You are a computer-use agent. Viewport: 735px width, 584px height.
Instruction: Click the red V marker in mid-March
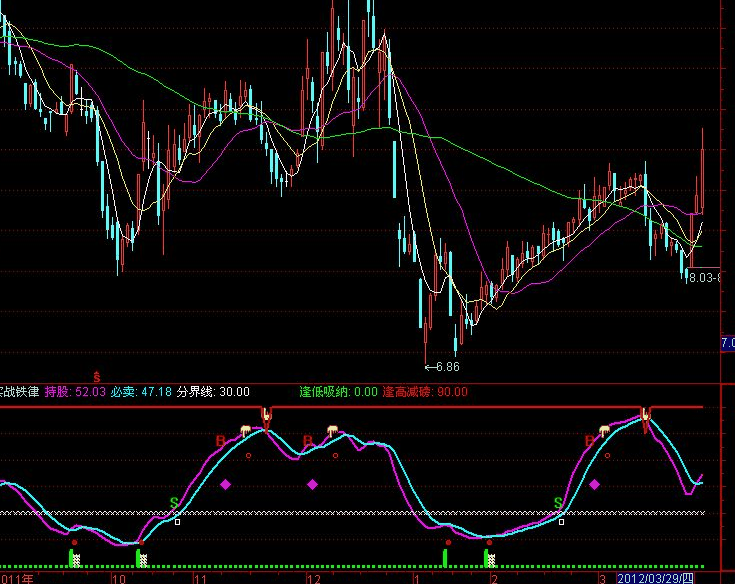click(646, 419)
